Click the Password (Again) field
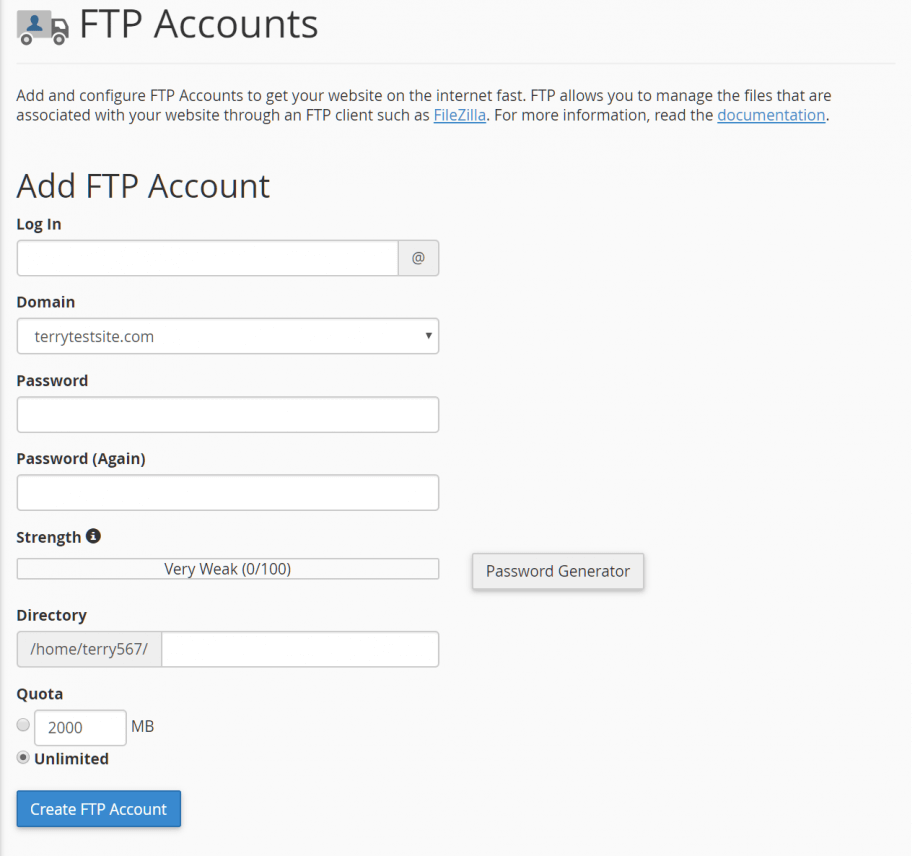 (x=227, y=492)
